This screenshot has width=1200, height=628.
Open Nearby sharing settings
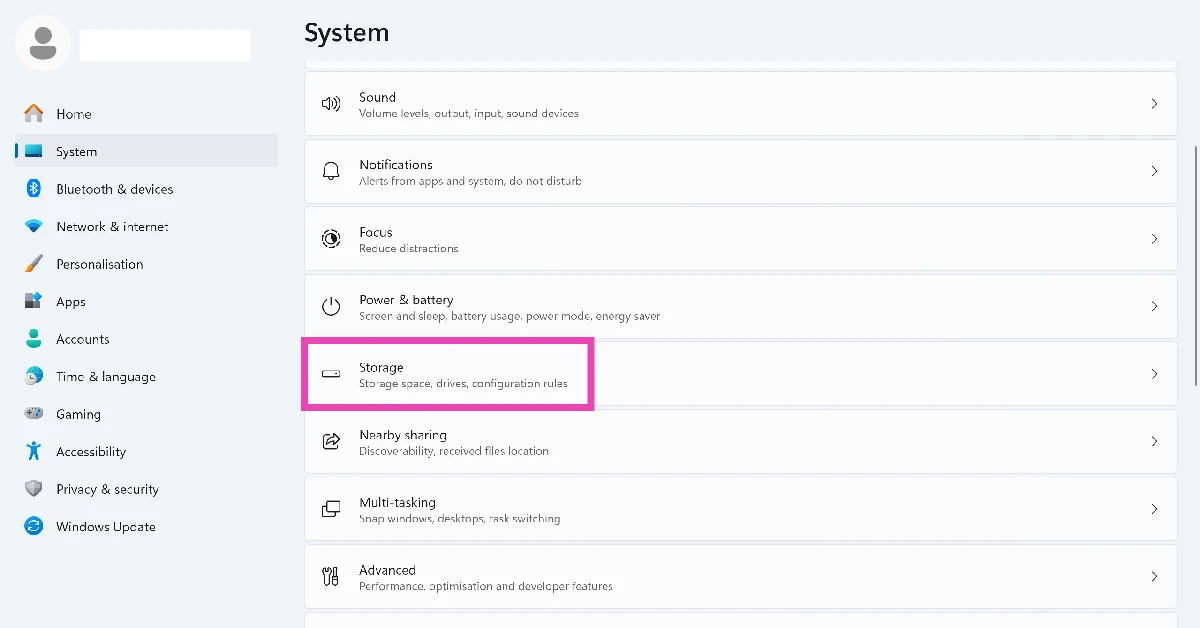pos(453,442)
